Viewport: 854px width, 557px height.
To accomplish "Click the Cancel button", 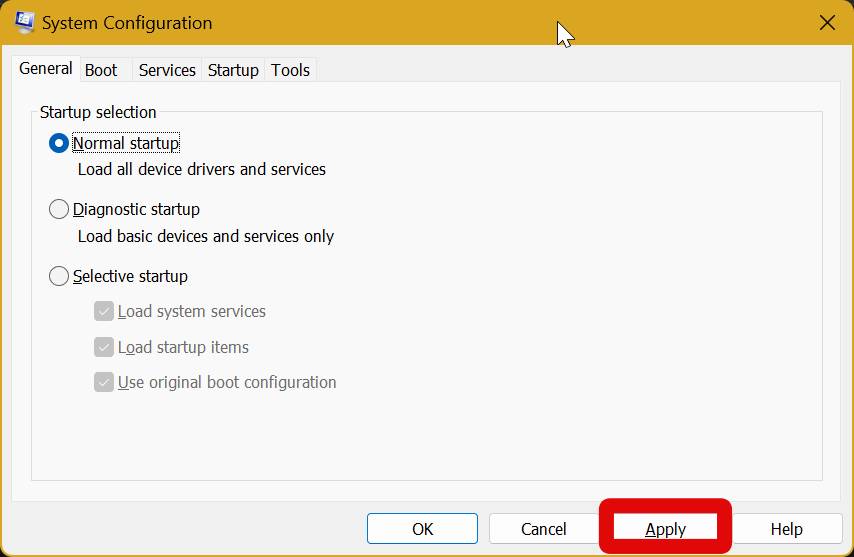I will pos(544,529).
